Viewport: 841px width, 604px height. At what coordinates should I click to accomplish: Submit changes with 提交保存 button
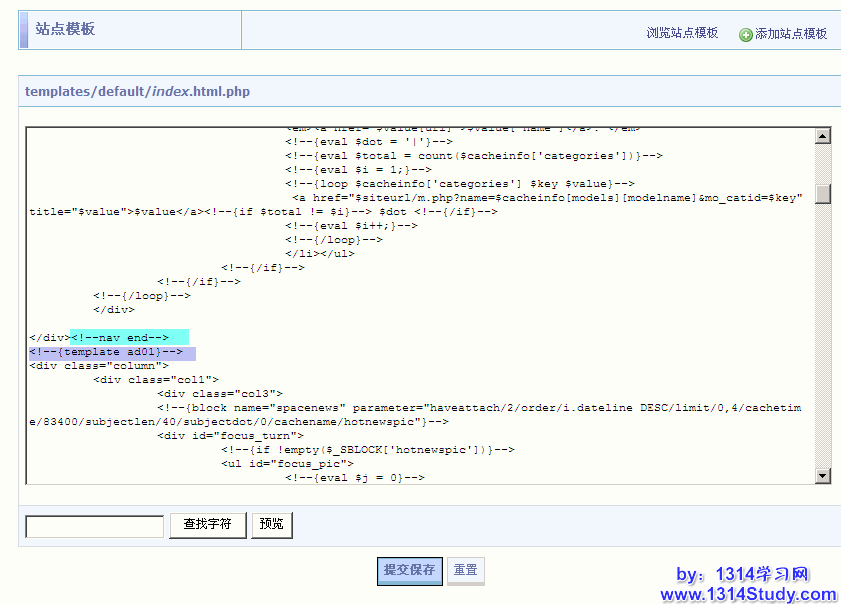pyautogui.click(x=410, y=570)
